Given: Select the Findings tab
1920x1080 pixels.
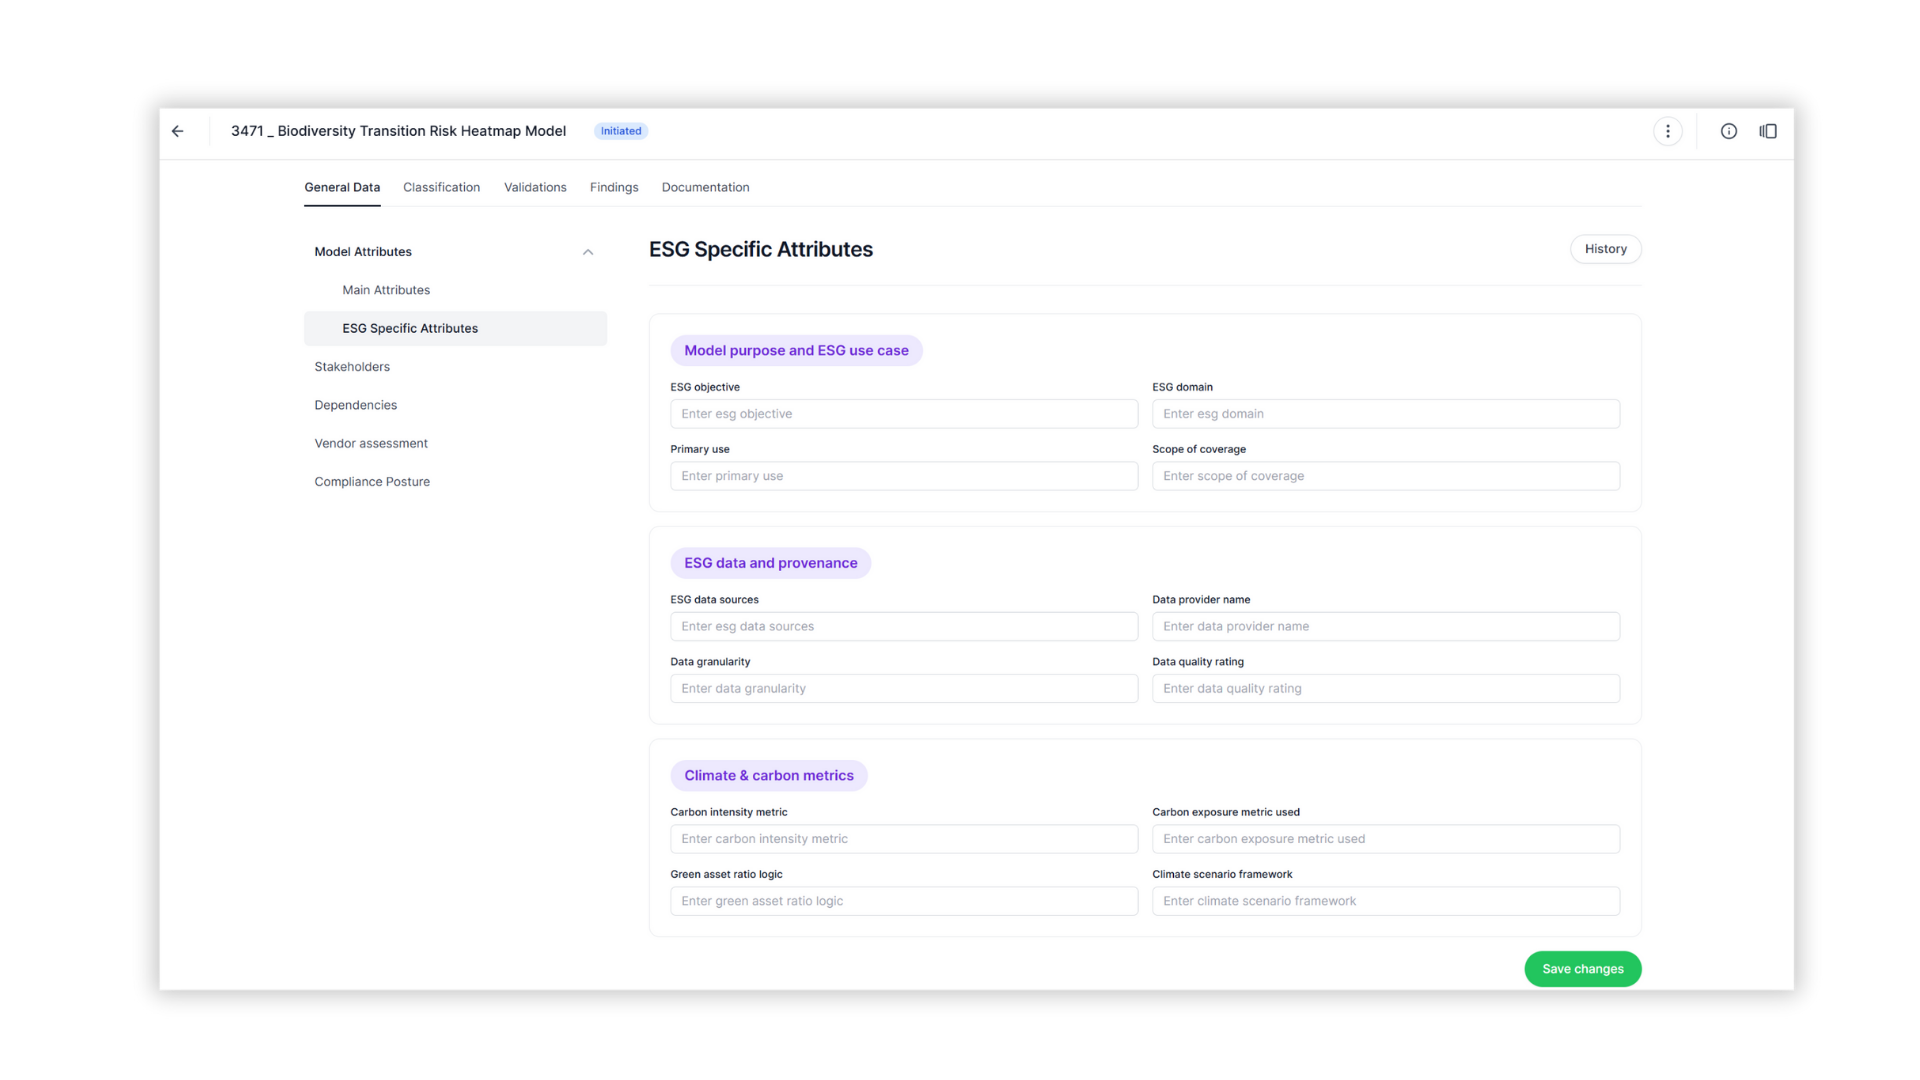Looking at the screenshot, I should tap(613, 187).
